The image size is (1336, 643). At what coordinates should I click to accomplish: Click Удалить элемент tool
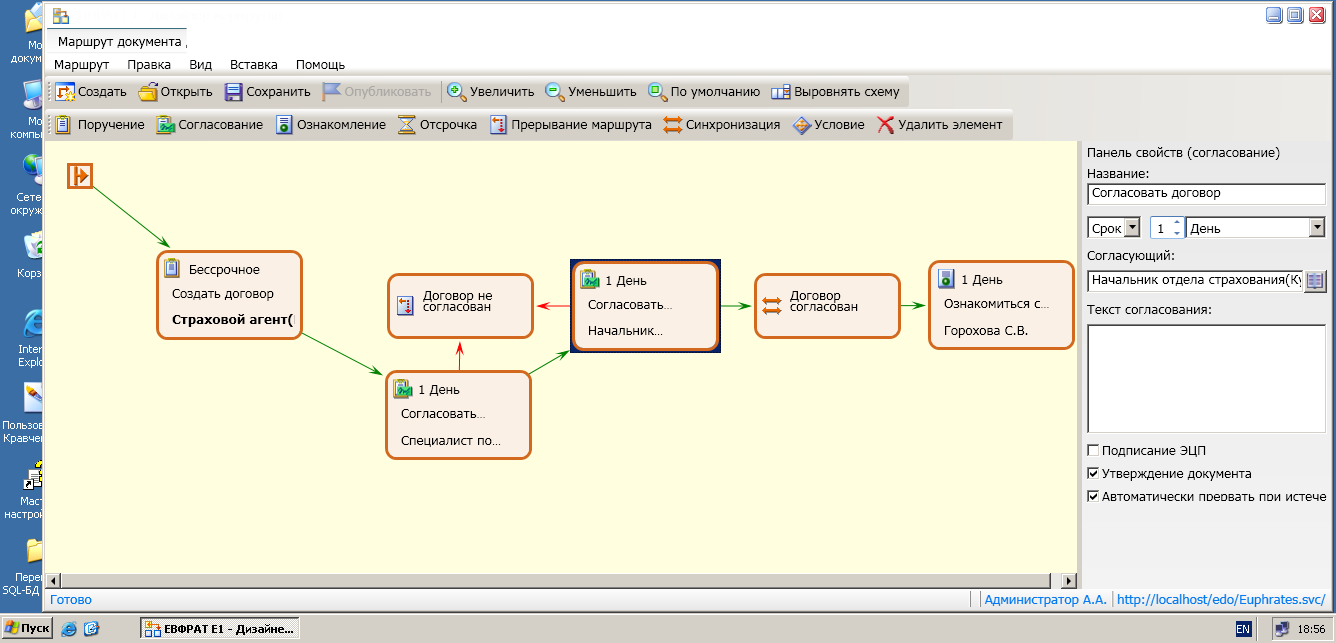point(940,125)
